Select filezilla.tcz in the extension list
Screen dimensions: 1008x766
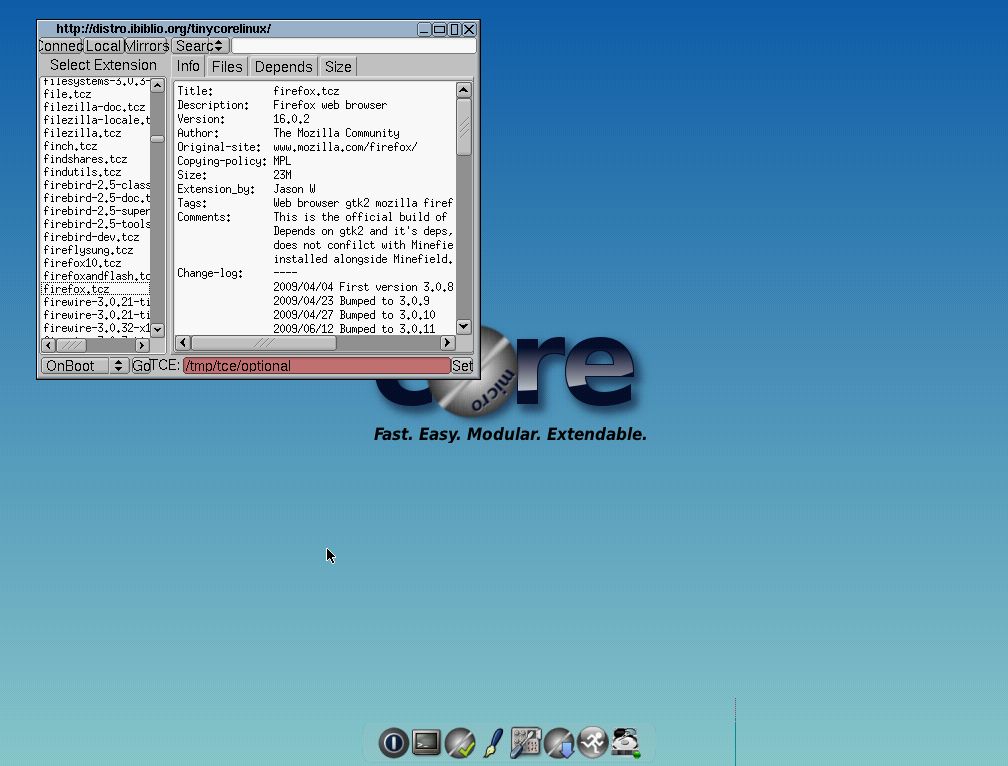pos(96,133)
